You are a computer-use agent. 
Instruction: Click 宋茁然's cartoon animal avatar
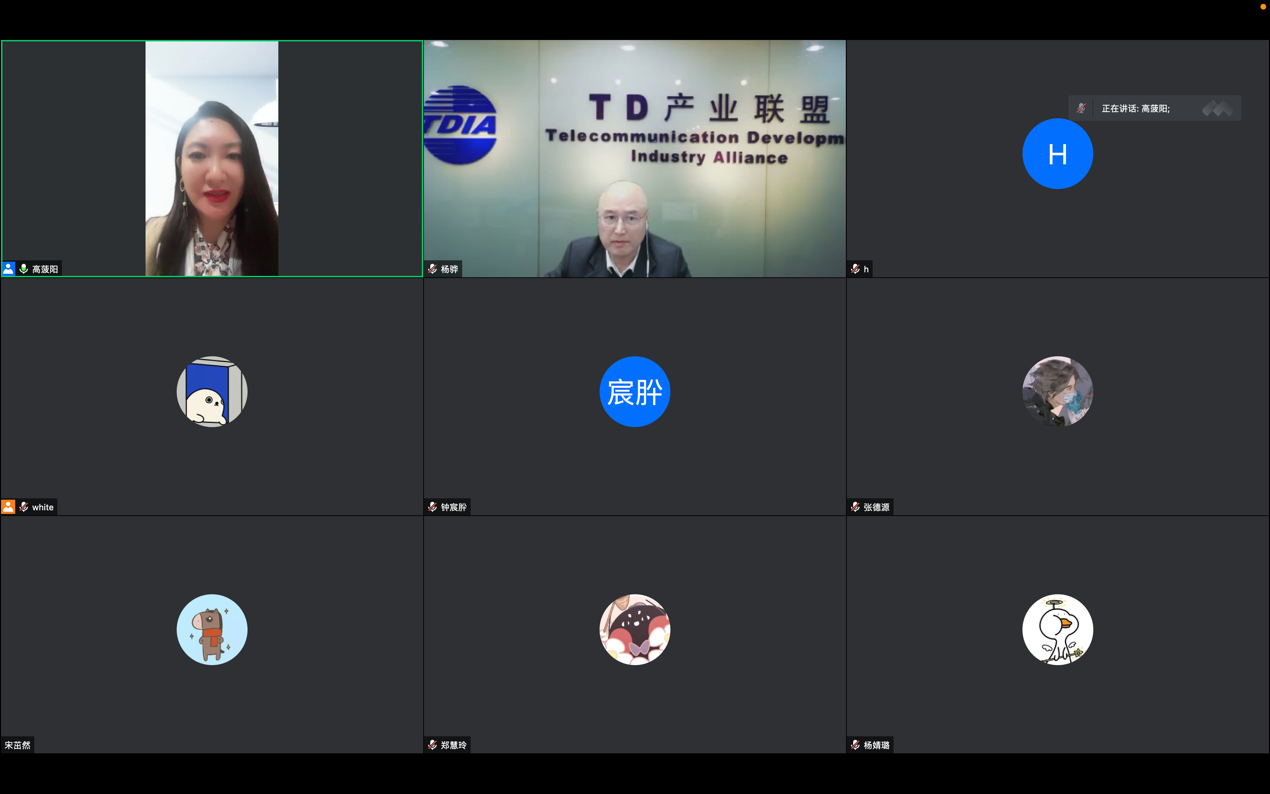(x=212, y=630)
